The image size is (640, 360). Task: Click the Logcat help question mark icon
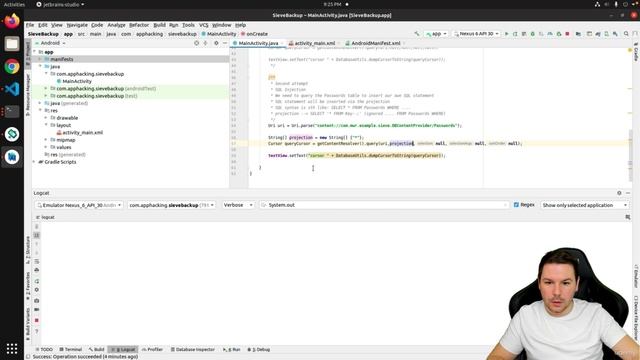point(37,331)
